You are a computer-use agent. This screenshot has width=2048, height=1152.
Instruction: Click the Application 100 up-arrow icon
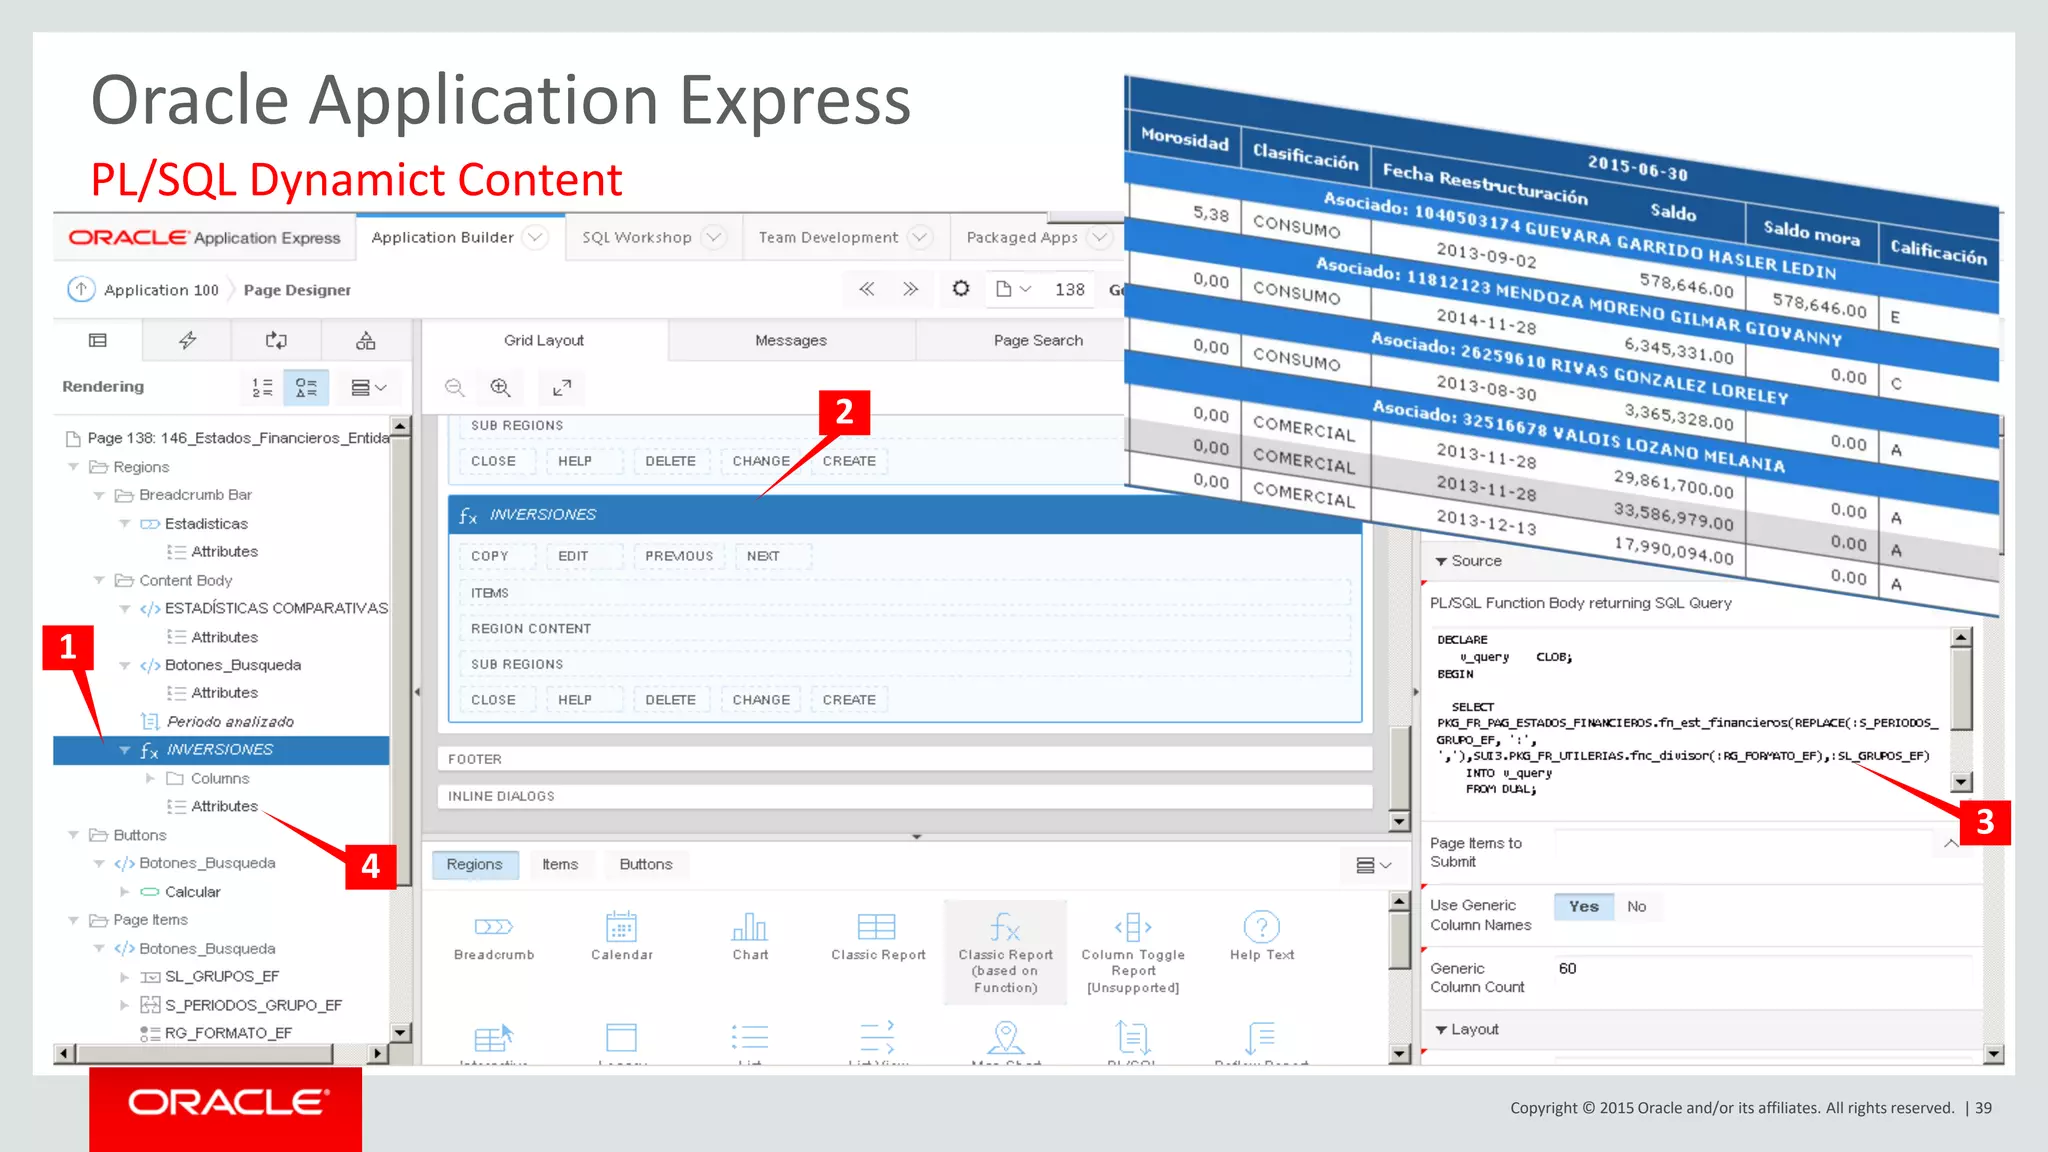click(x=81, y=289)
